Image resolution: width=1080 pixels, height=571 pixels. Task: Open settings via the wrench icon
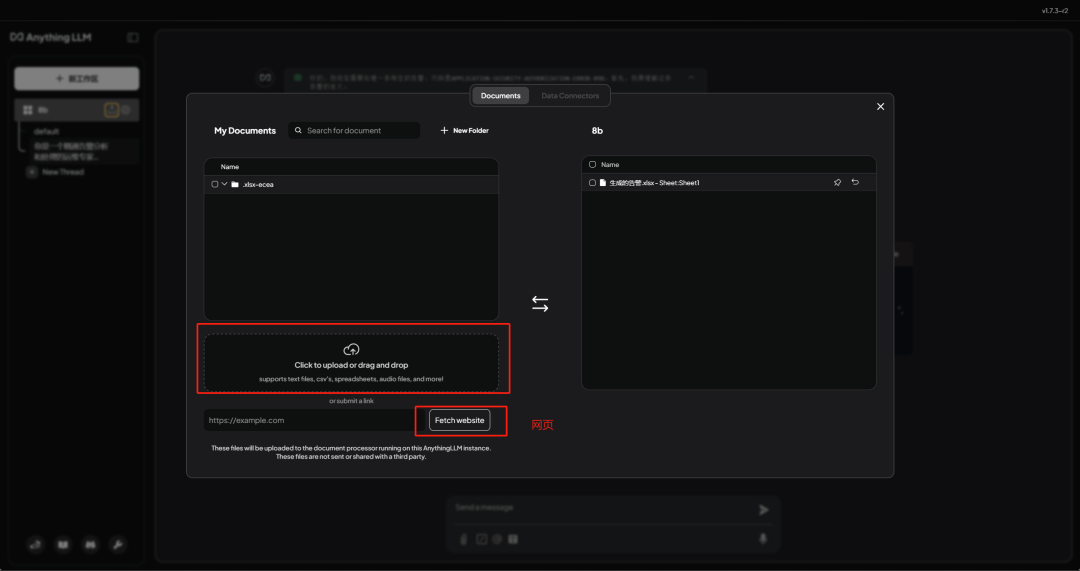tap(117, 545)
